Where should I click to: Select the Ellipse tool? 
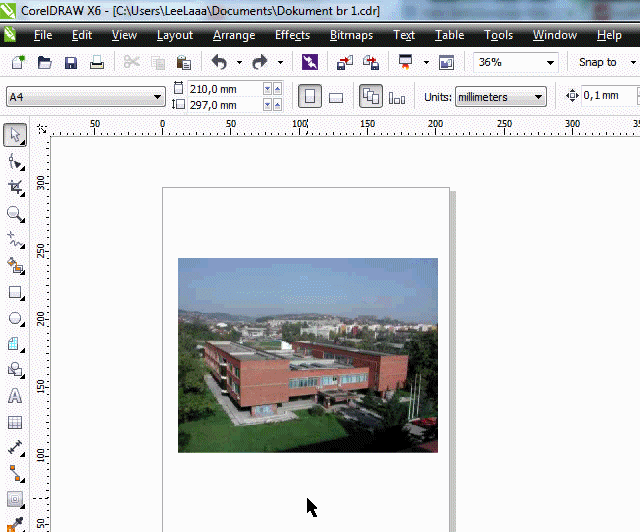[x=15, y=319]
